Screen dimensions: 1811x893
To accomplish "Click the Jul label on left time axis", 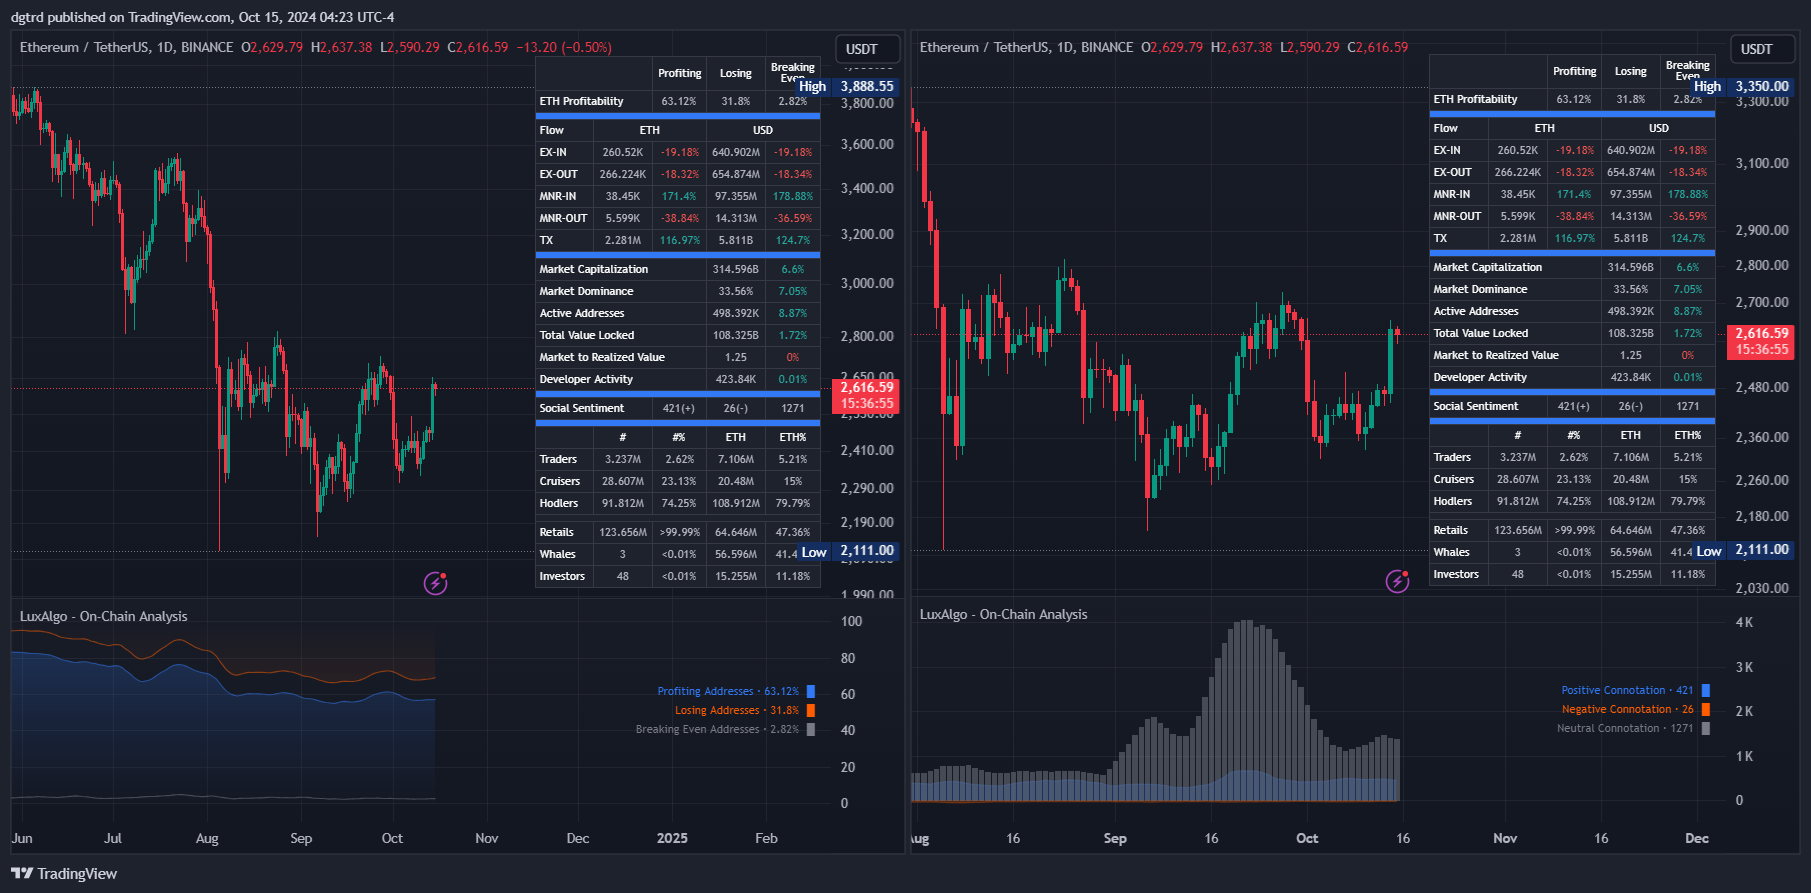I will click(x=113, y=838).
